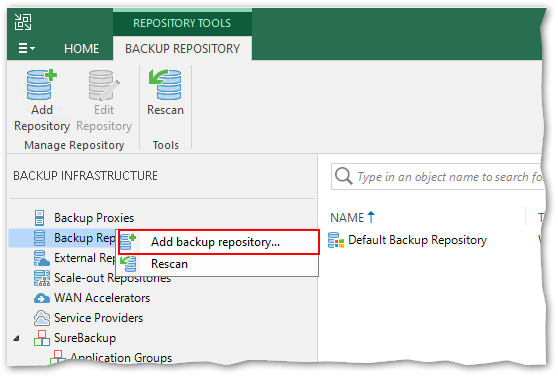558x377 pixels.
Task: Click the Veeam application logo icon
Action: tap(23, 22)
